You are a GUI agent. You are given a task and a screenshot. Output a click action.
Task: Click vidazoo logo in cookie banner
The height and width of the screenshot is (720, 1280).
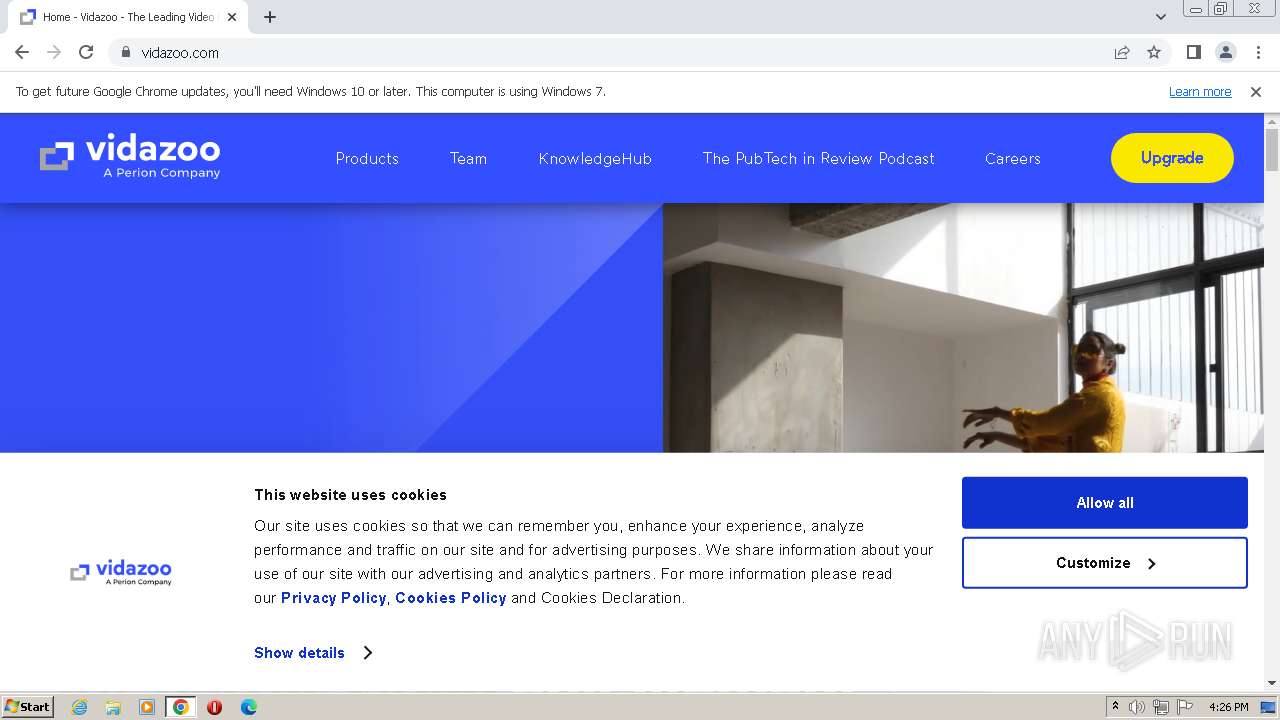121,572
